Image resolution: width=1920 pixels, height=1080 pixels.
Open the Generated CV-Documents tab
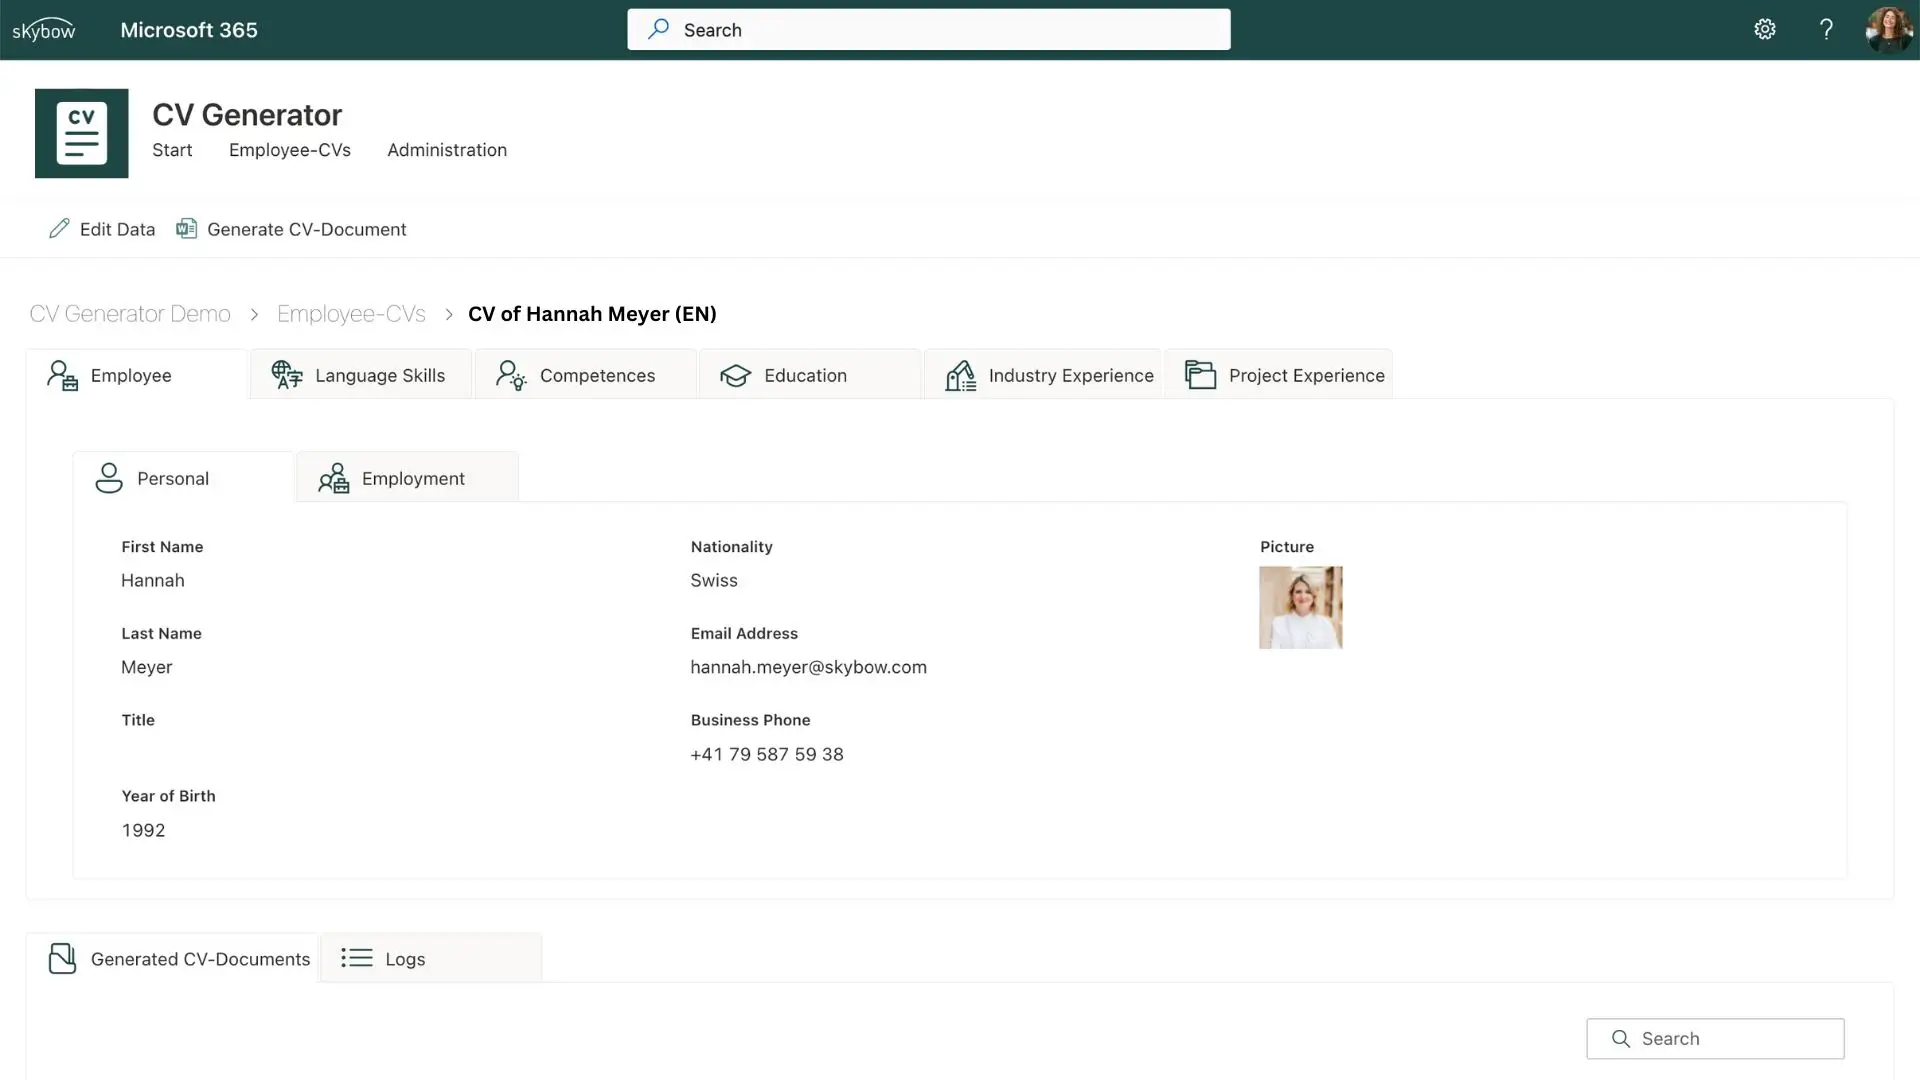pyautogui.click(x=200, y=957)
